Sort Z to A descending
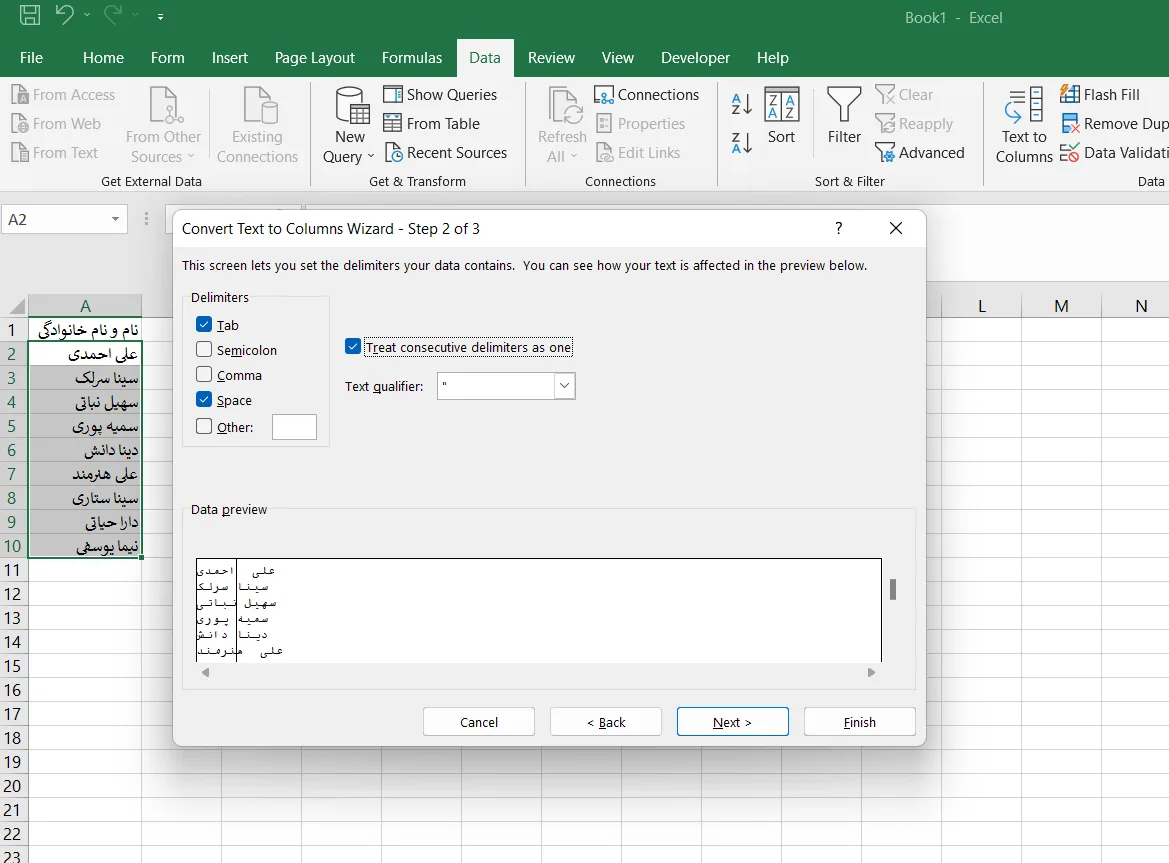1169x863 pixels. [x=742, y=142]
